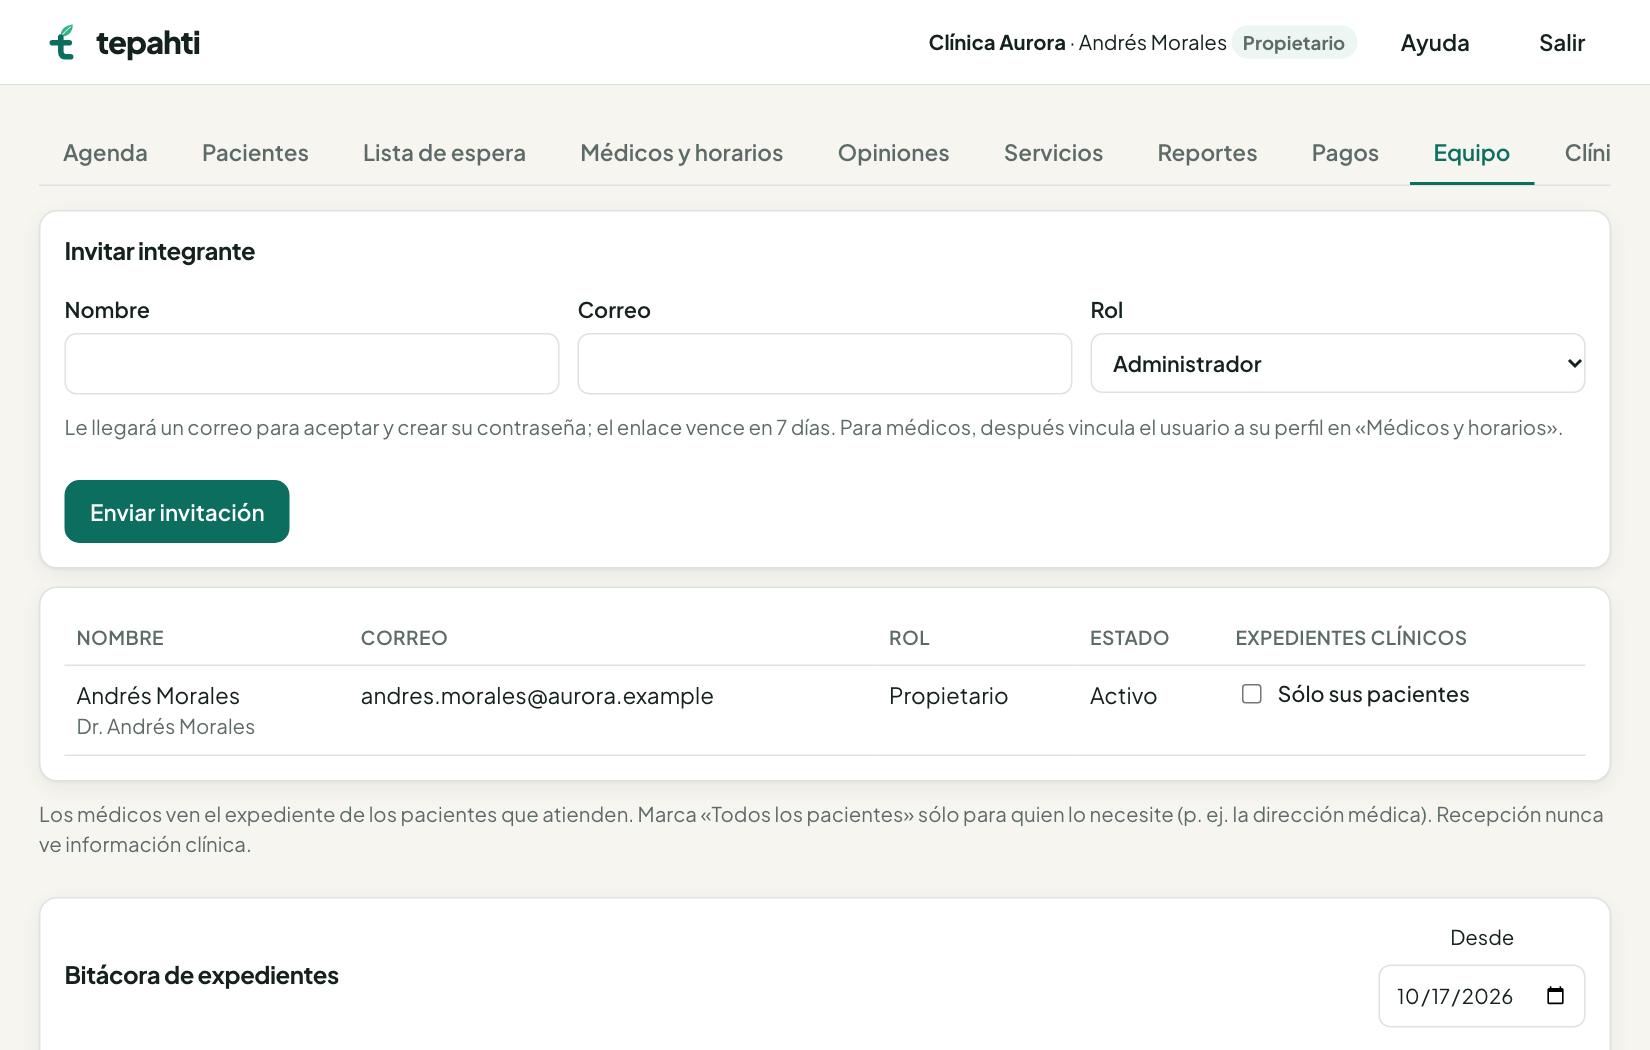Screen dimensions: 1650x1050
Task: Click the tepahti logo icon
Action: coord(62,42)
